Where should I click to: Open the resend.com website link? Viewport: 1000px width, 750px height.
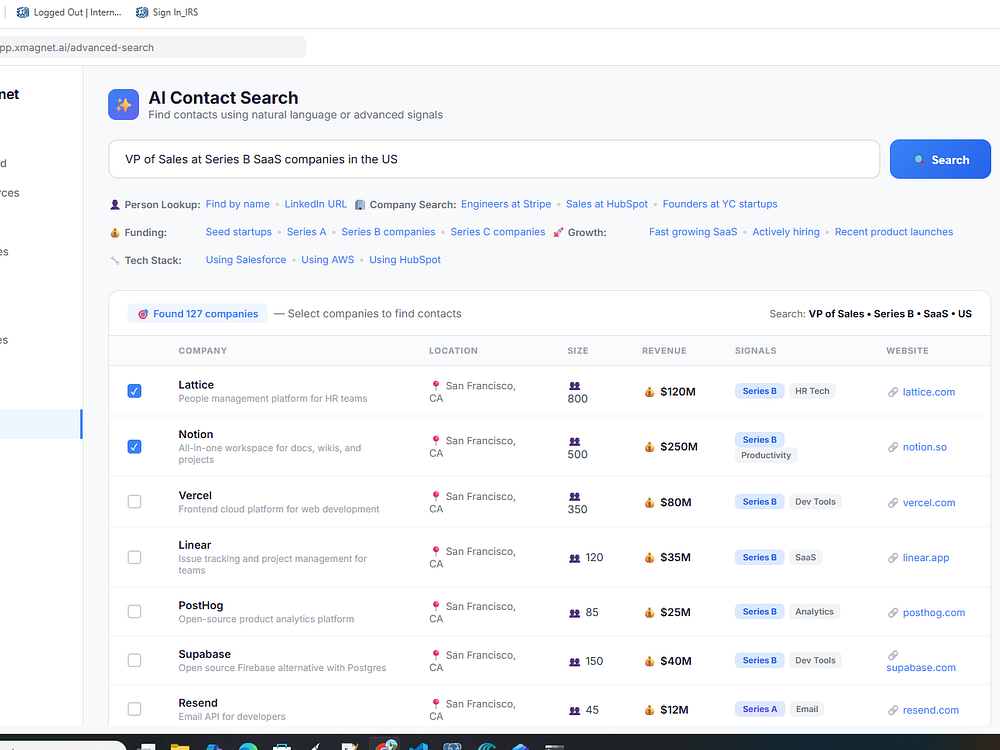click(x=930, y=710)
